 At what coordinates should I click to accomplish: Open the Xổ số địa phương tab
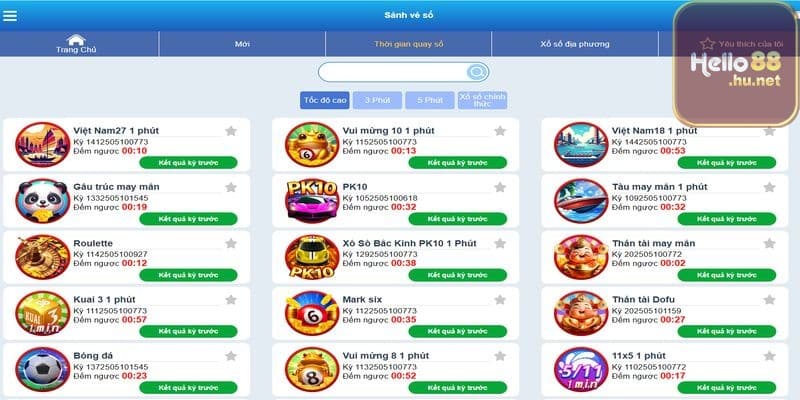[x=575, y=44]
